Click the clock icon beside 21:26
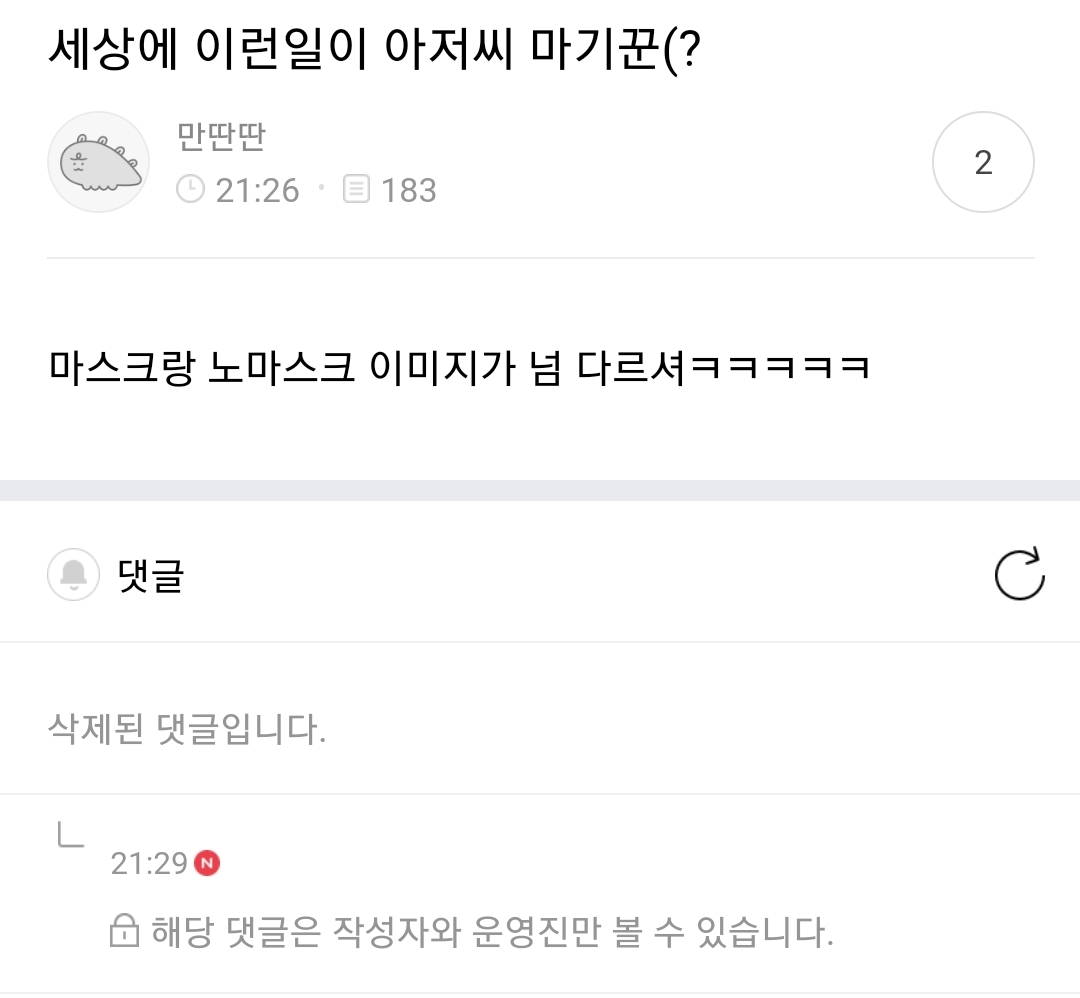Viewport: 1080px width, 998px height. (x=190, y=189)
